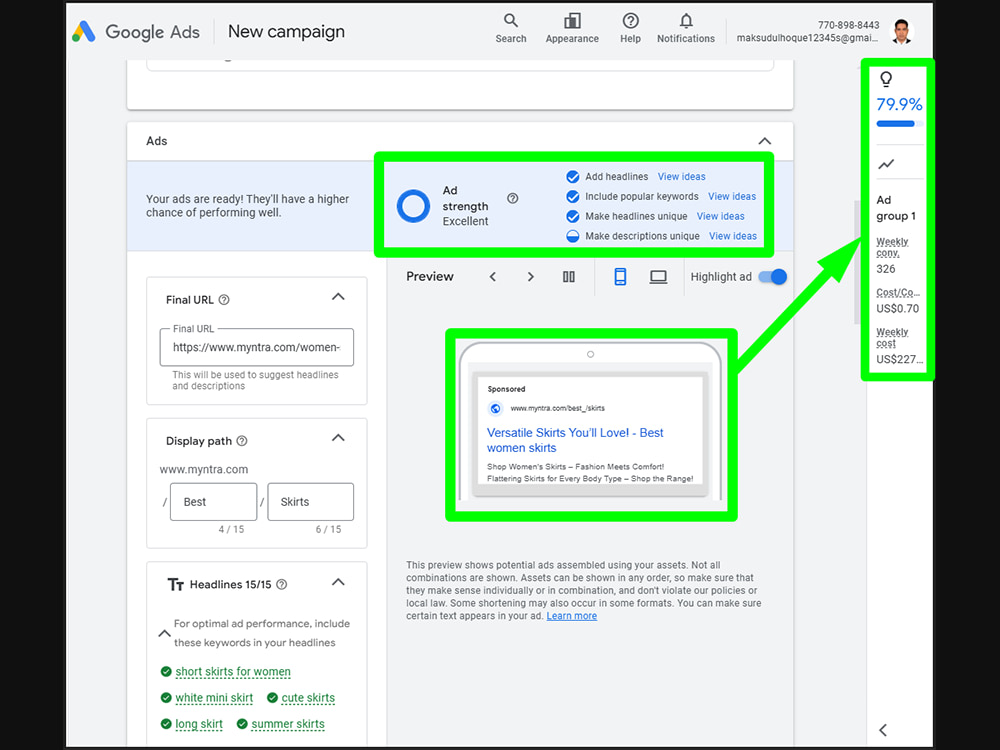Click the Headlines text-size icon
The height and width of the screenshot is (750, 1000).
click(175, 584)
